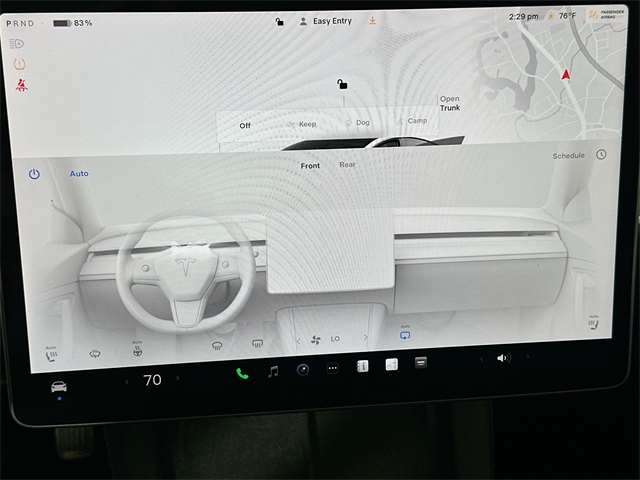
Task: Toggle the auto recirculation button
Action: point(405,333)
